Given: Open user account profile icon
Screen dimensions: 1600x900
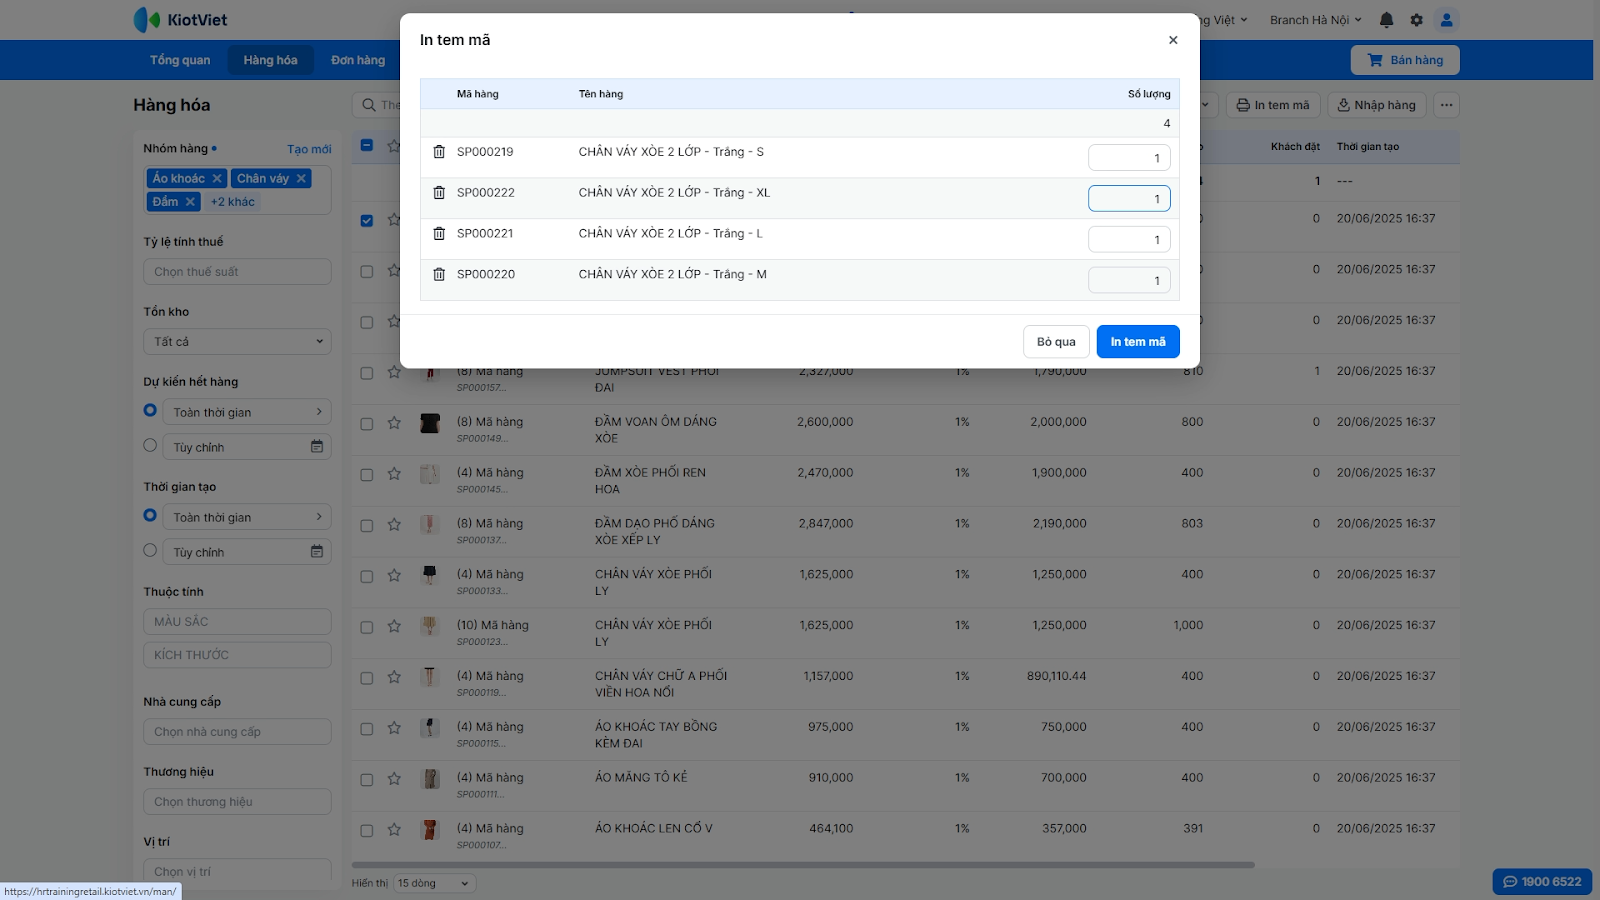Looking at the screenshot, I should [x=1446, y=20].
